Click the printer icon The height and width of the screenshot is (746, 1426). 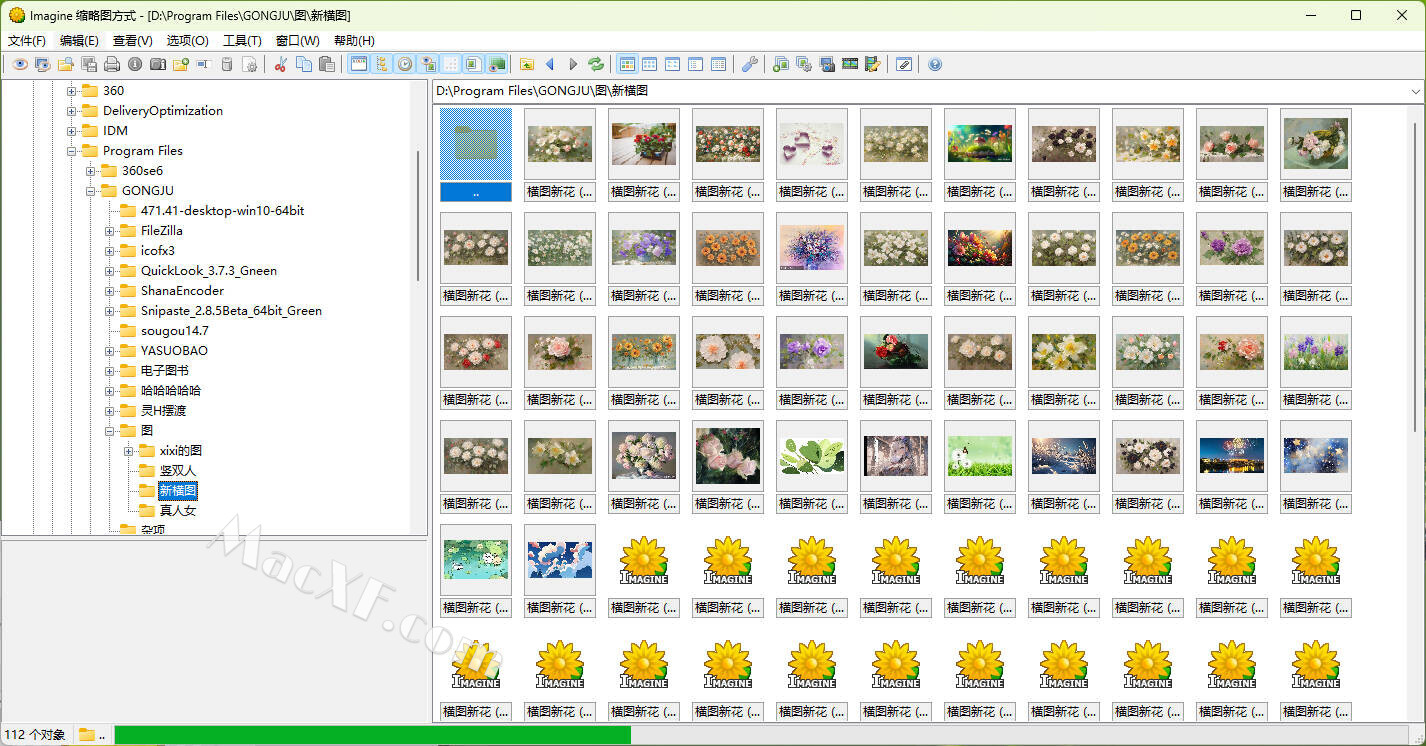[112, 64]
